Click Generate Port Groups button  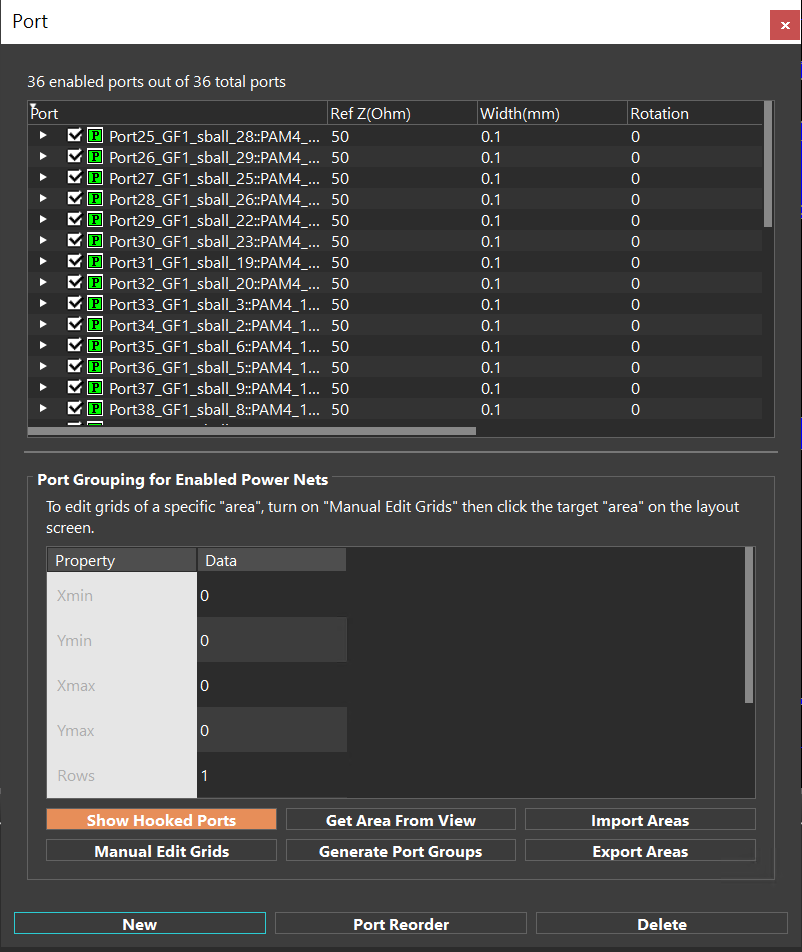click(401, 851)
